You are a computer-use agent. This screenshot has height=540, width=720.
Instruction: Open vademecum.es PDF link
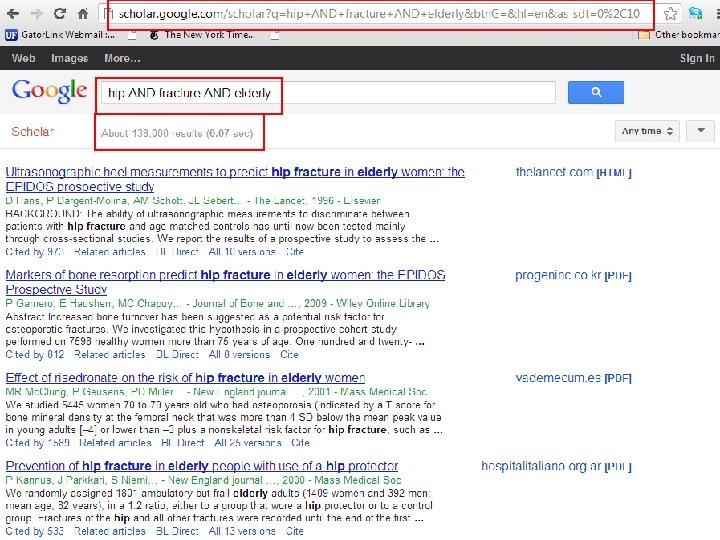coord(574,378)
